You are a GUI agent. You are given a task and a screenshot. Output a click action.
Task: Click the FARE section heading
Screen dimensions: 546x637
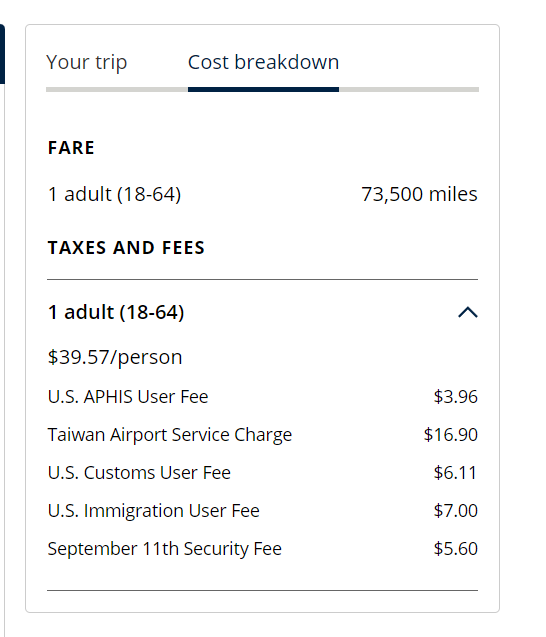[72, 148]
